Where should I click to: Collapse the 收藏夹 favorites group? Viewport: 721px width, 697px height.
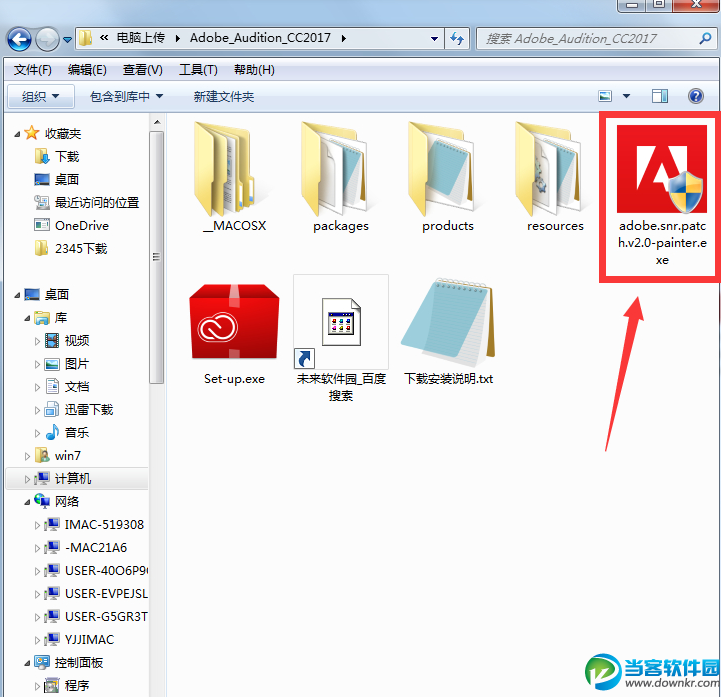tap(17, 134)
